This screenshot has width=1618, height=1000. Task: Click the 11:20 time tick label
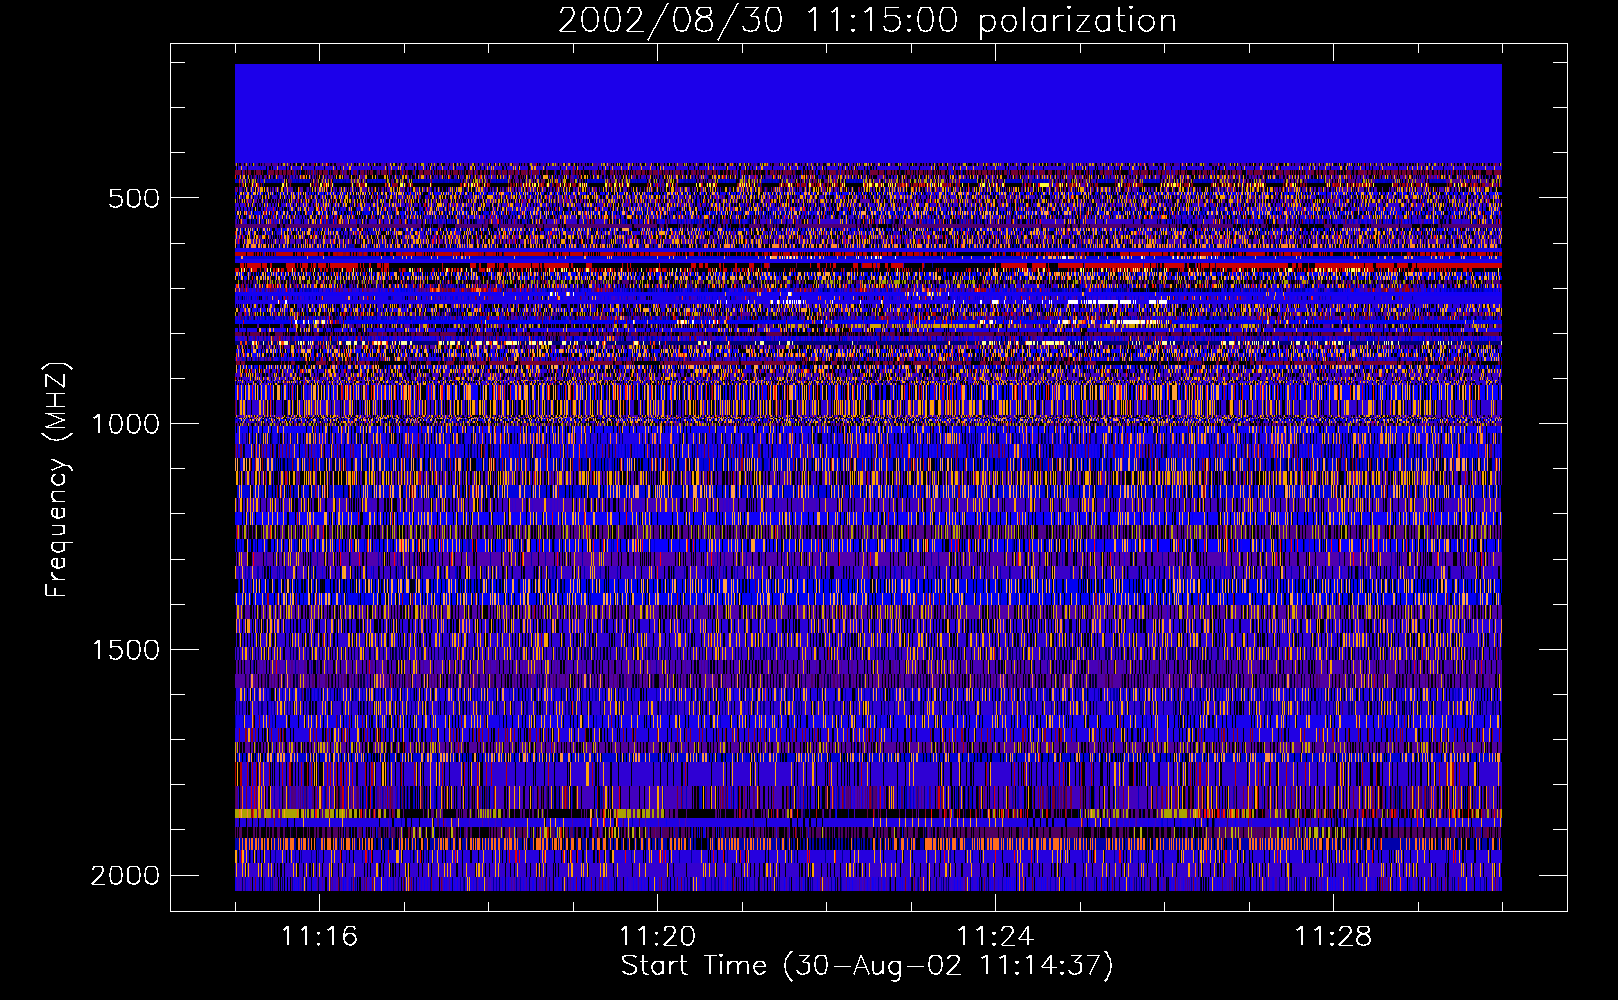click(657, 936)
